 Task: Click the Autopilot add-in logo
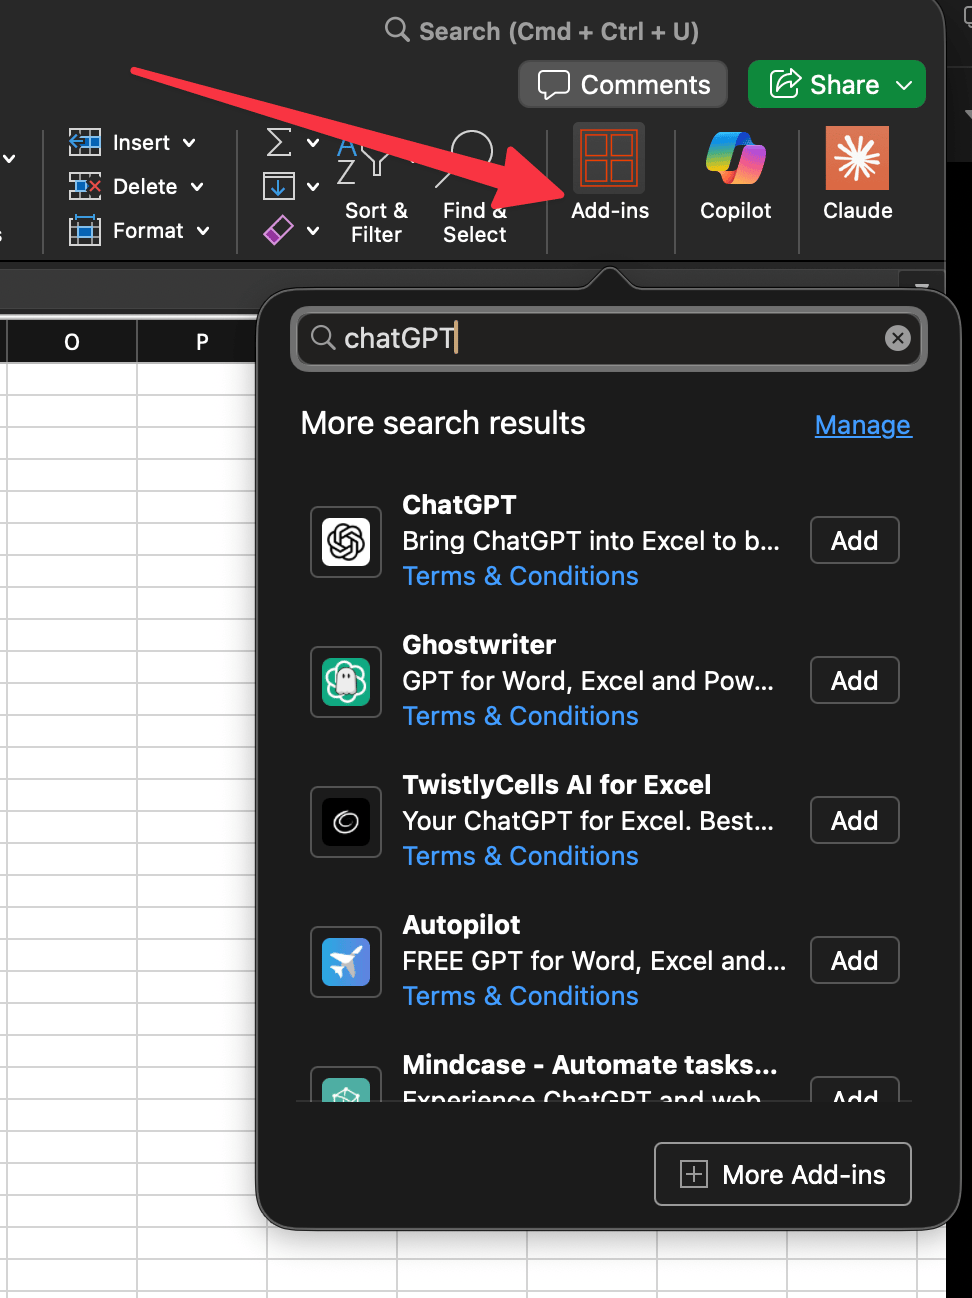pos(346,962)
